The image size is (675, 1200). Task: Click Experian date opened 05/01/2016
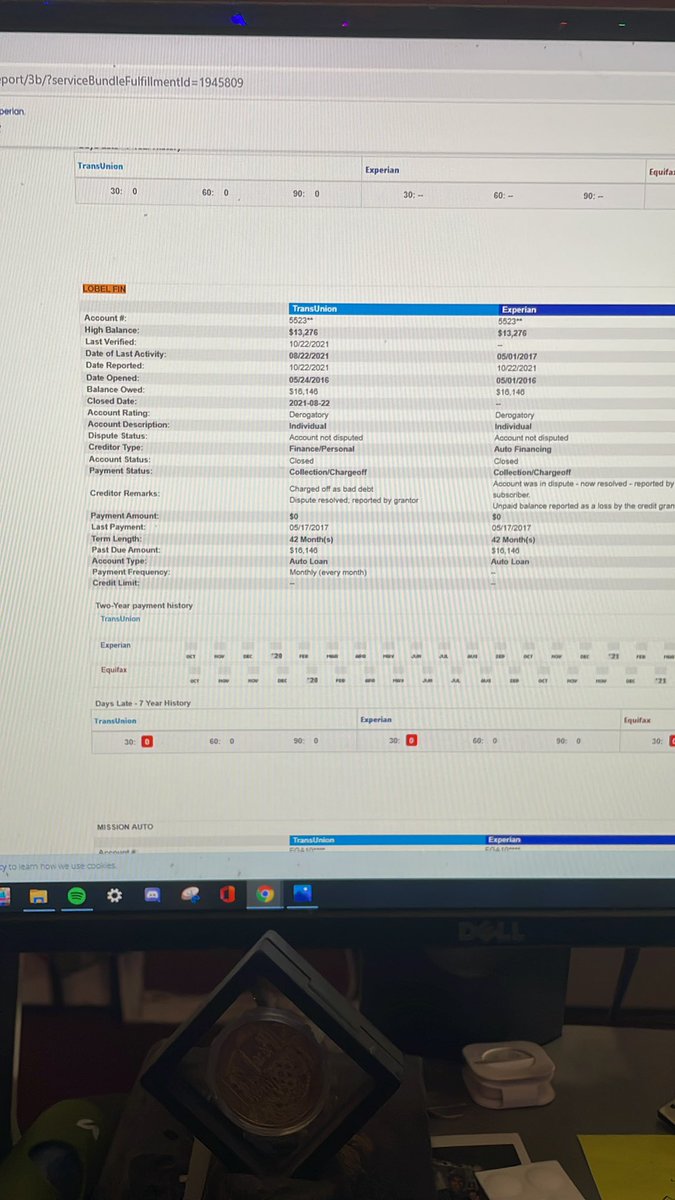pyautogui.click(x=516, y=380)
